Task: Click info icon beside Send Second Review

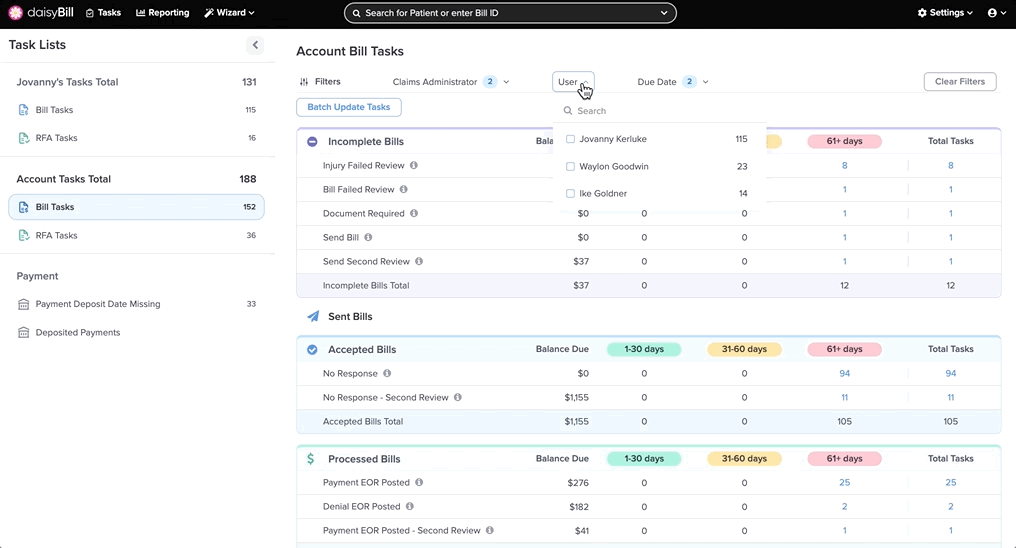Action: 419,262
